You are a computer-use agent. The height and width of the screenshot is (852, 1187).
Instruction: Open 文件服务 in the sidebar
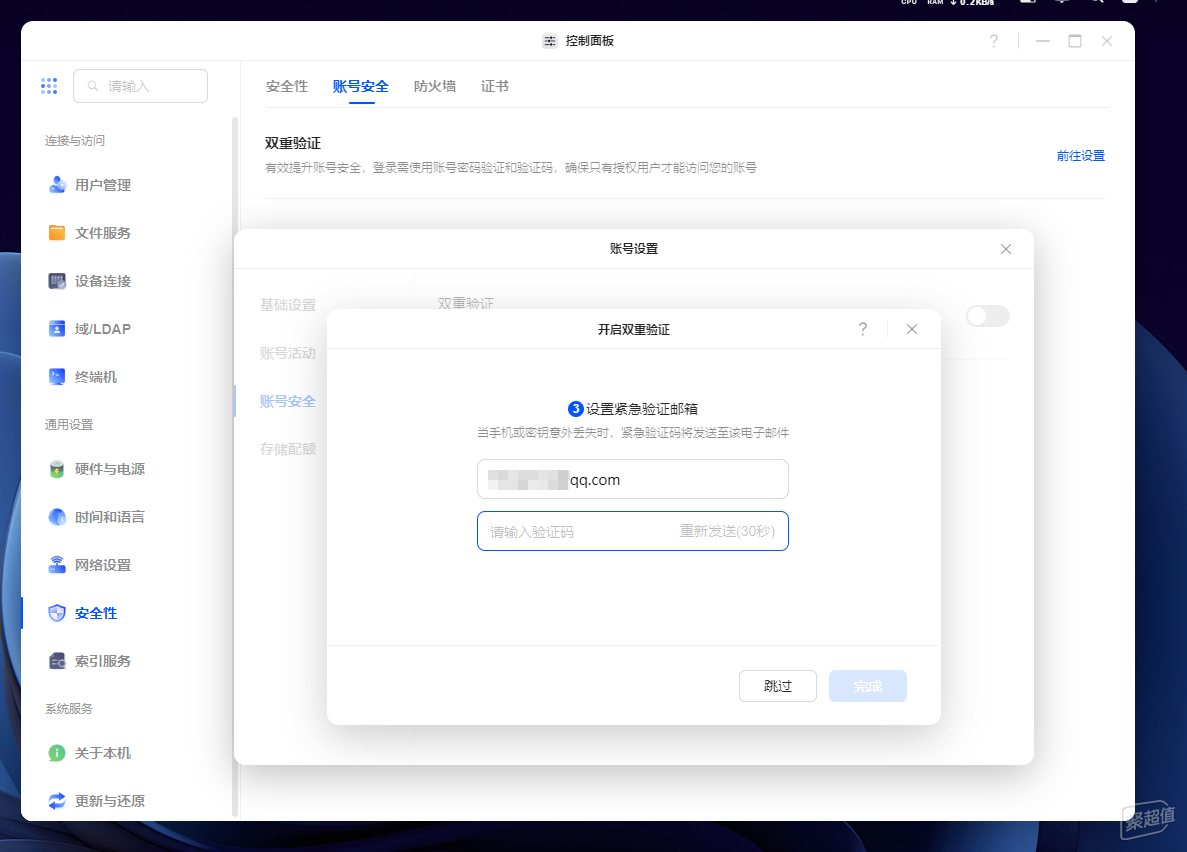click(103, 233)
